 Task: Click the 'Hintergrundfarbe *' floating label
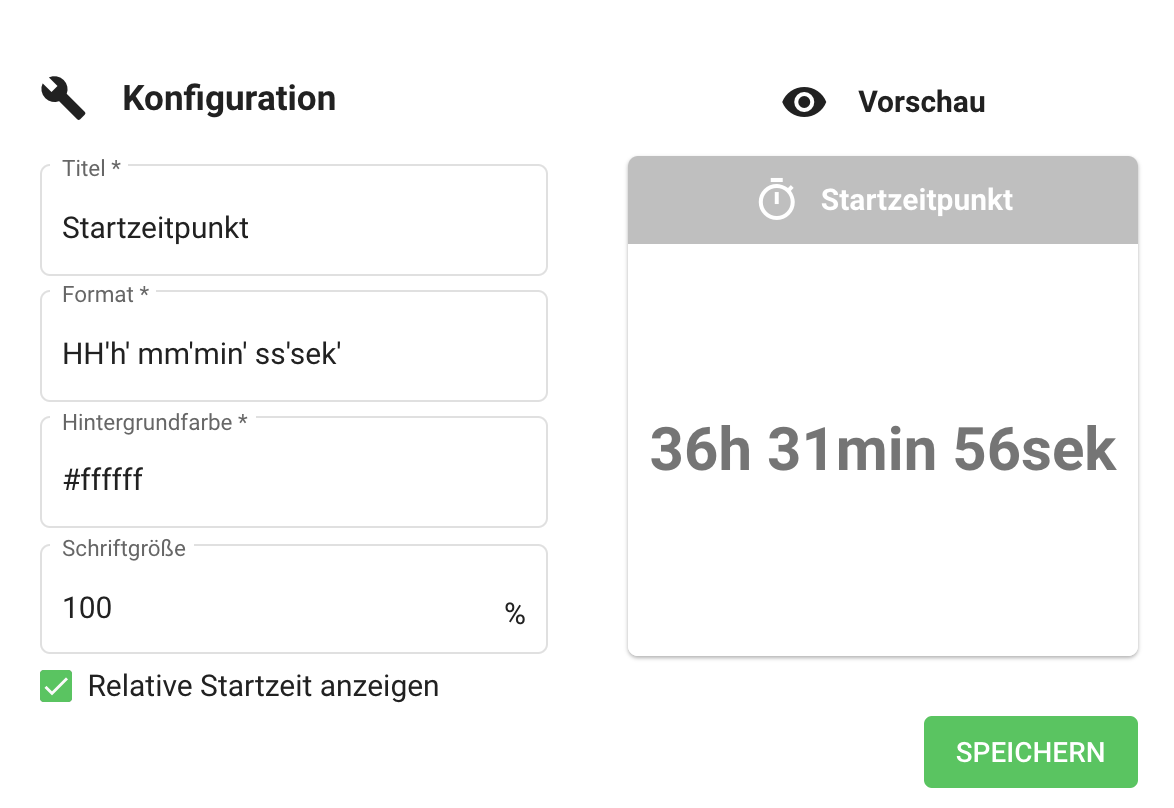click(x=154, y=422)
